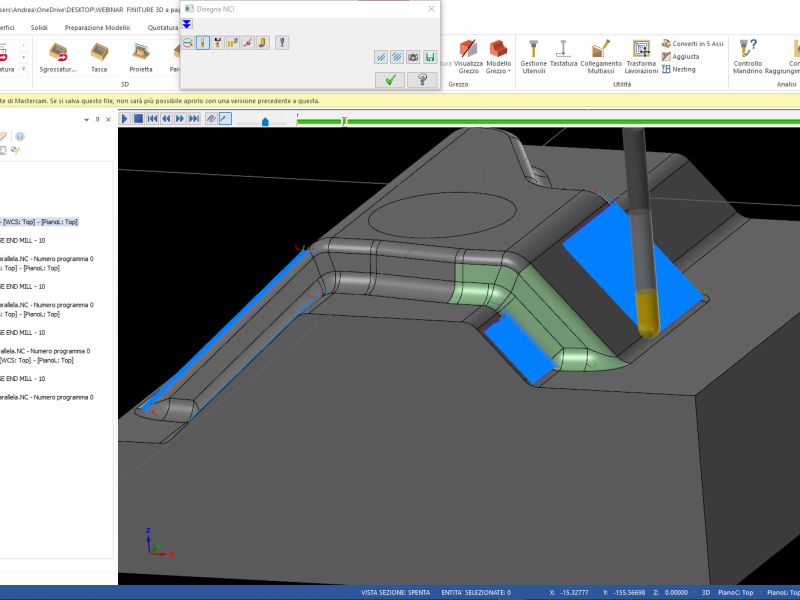Open the Nesting utility
This screenshot has height=600, width=800.
679,69
